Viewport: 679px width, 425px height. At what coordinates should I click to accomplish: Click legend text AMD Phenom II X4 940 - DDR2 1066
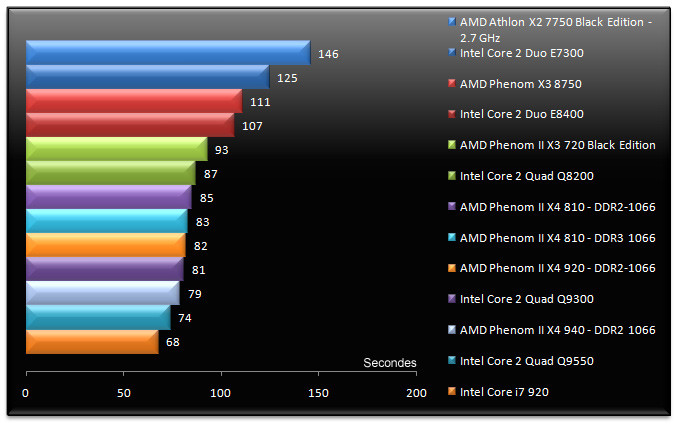(557, 330)
